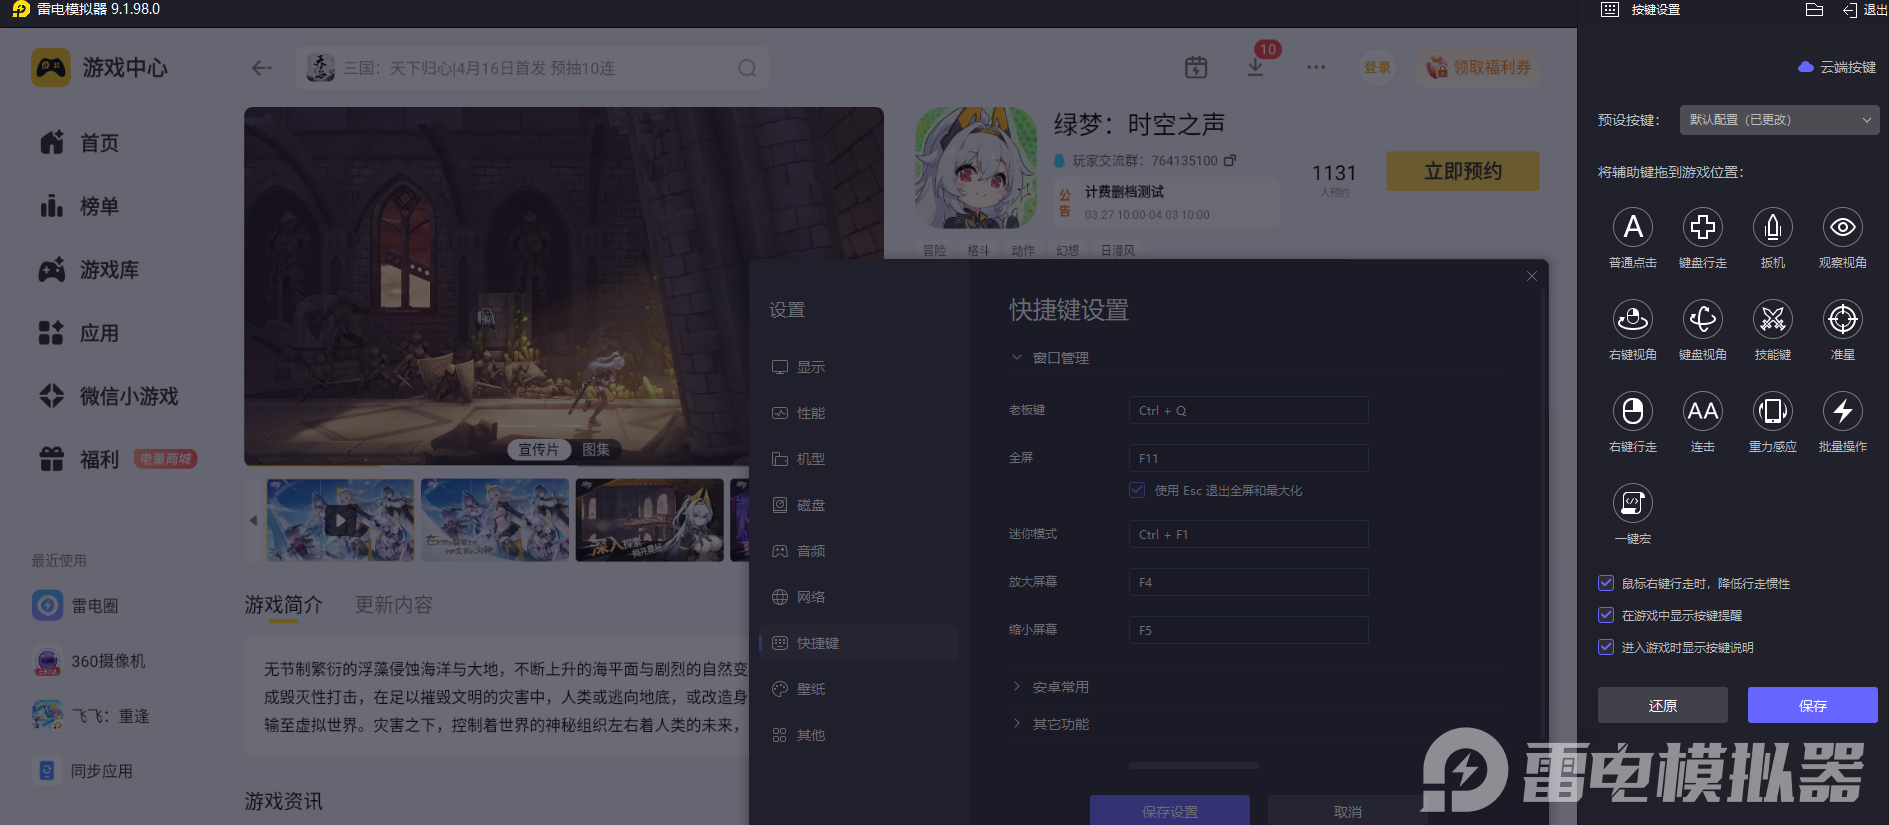Image resolution: width=1889 pixels, height=825 pixels.
Task: Open 微信小游戏 in sidebar
Action: (109, 396)
